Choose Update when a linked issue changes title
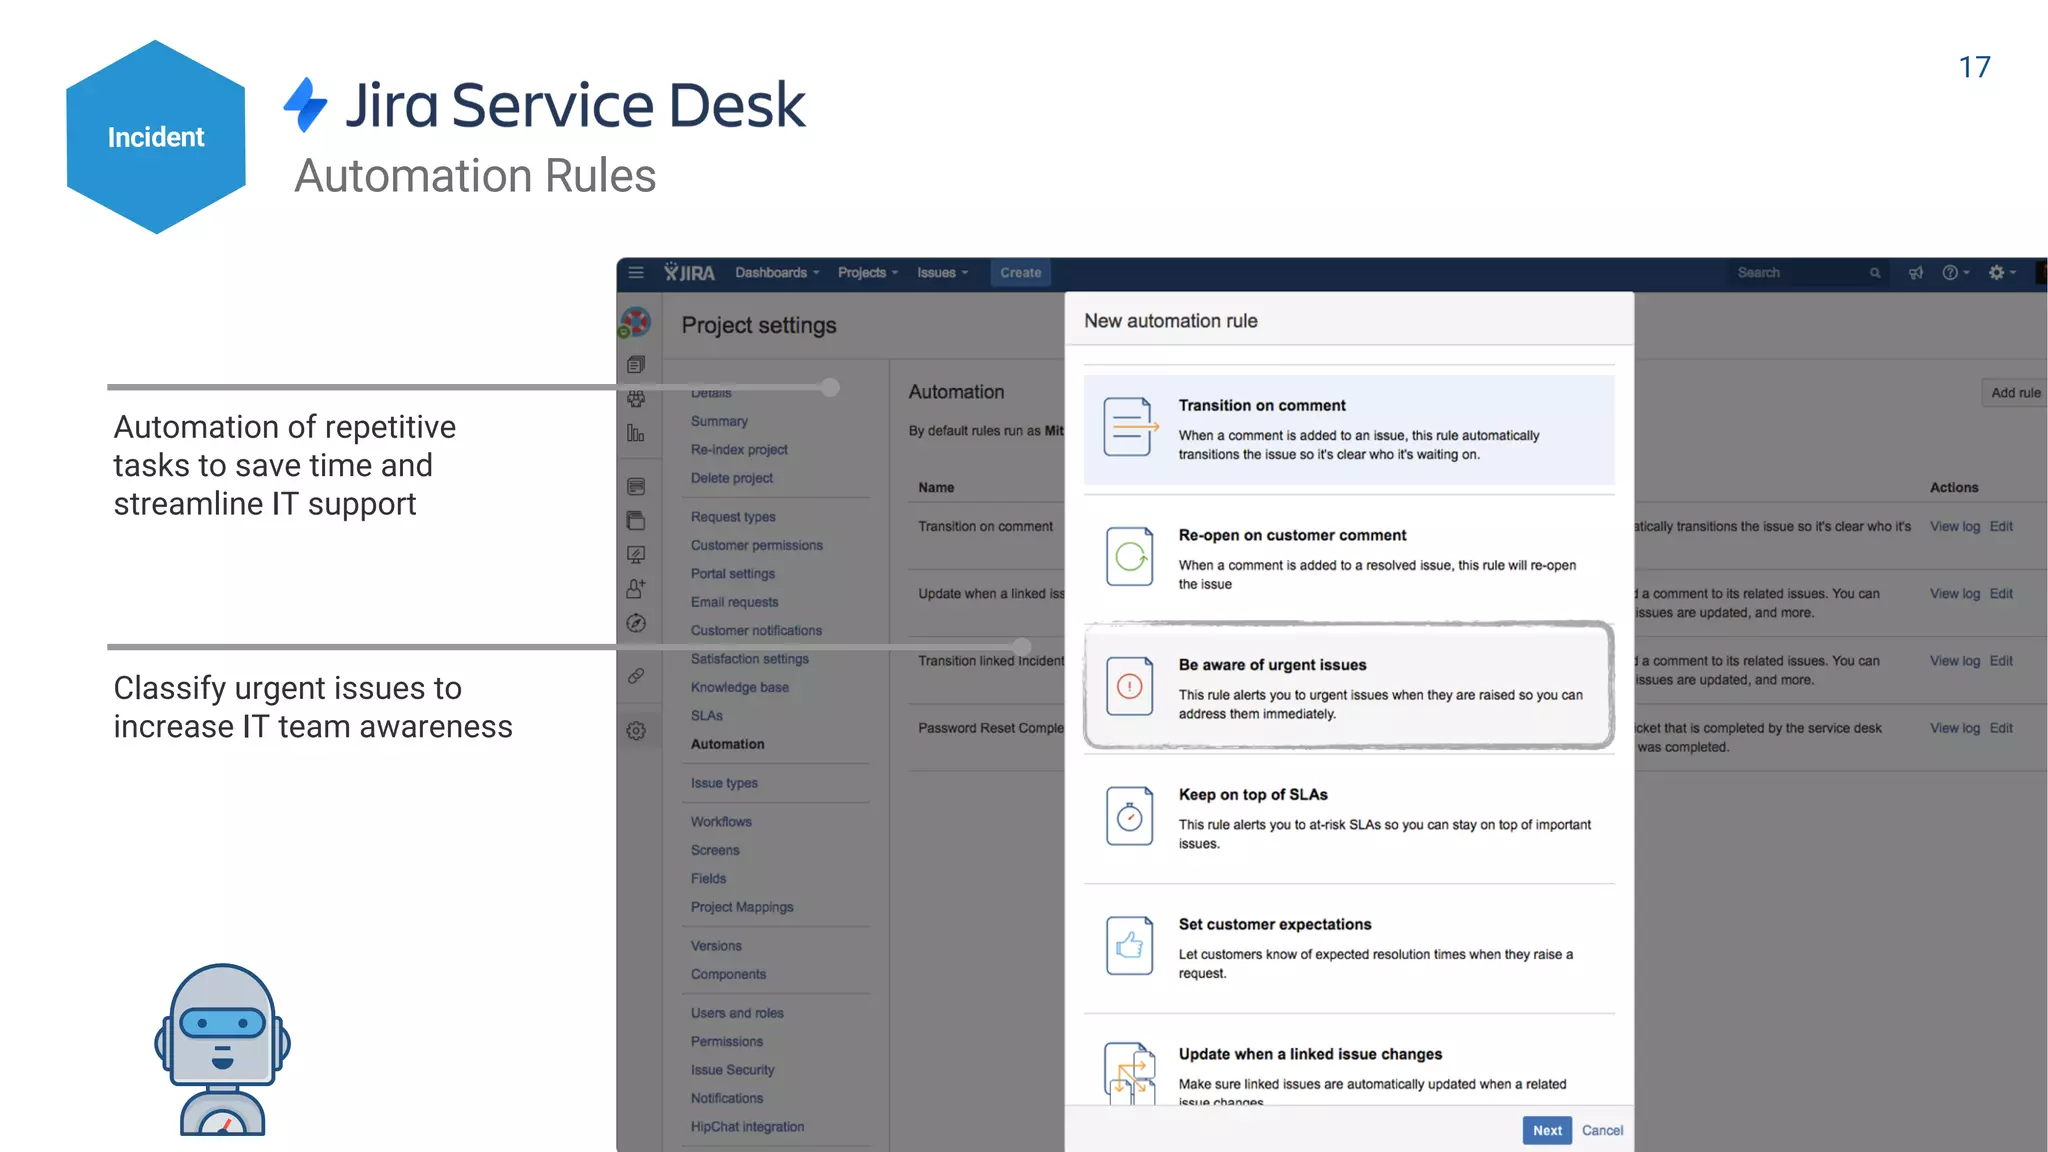Viewport: 2048px width, 1152px height. 1310,1054
